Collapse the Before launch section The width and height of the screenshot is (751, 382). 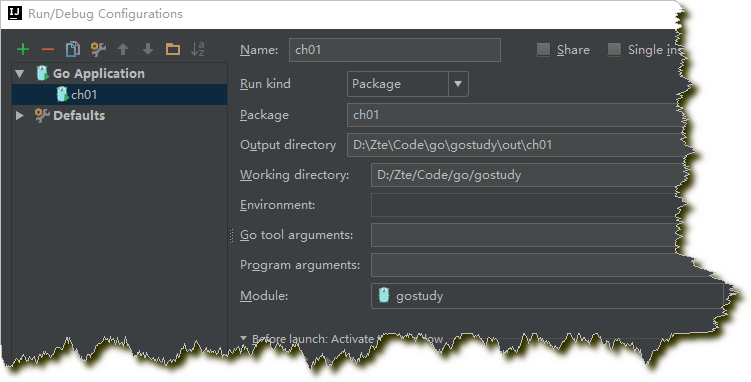[x=243, y=338]
